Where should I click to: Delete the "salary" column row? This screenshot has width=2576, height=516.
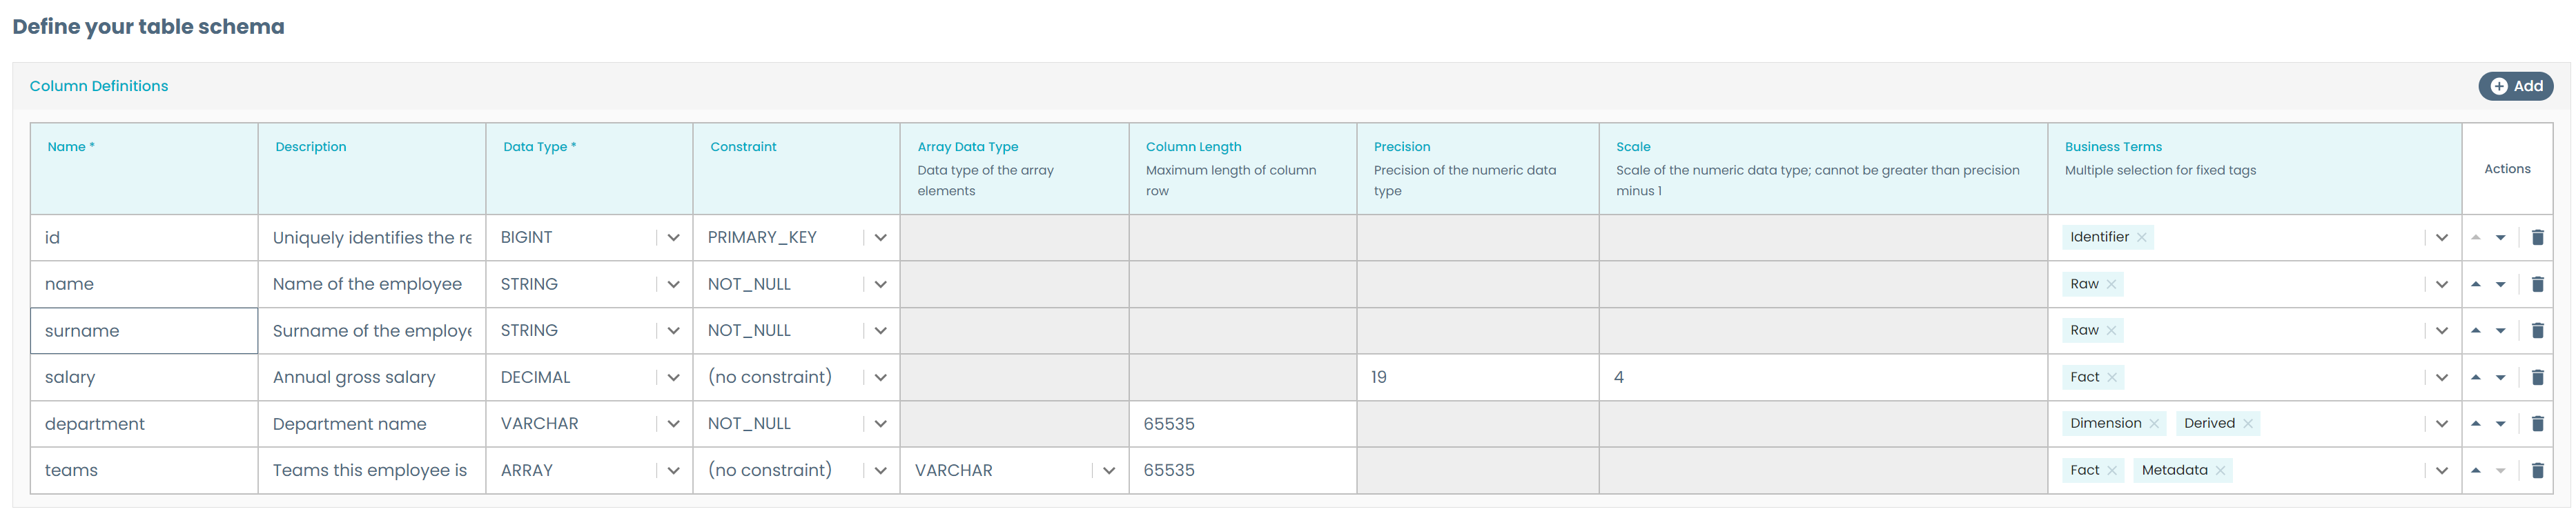point(2539,377)
